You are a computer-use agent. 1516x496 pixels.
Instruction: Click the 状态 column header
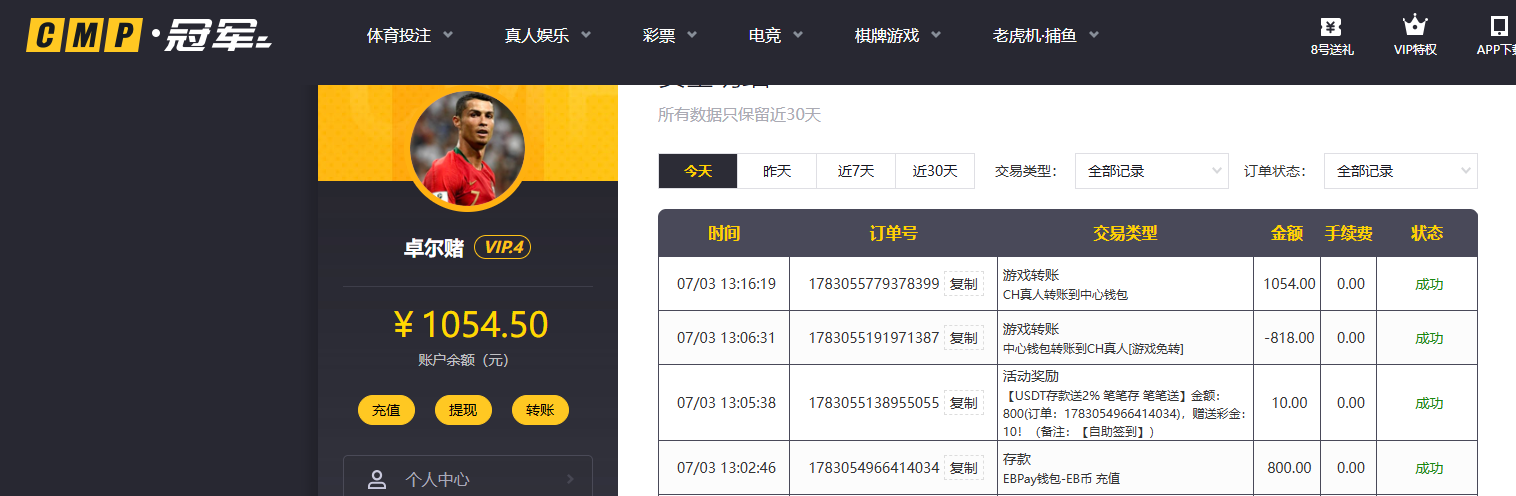coord(1427,233)
